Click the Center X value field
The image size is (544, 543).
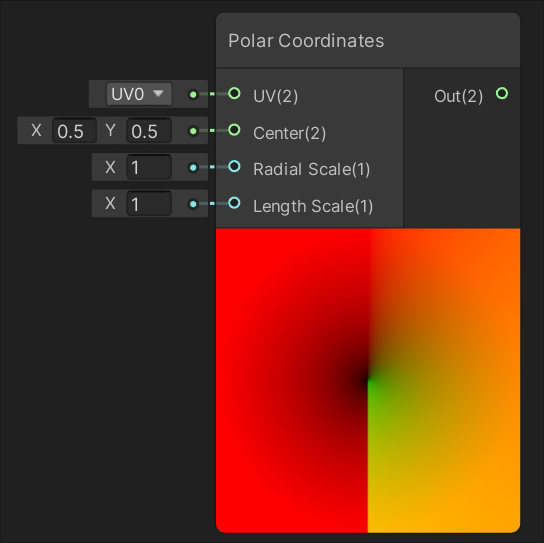pyautogui.click(x=74, y=131)
